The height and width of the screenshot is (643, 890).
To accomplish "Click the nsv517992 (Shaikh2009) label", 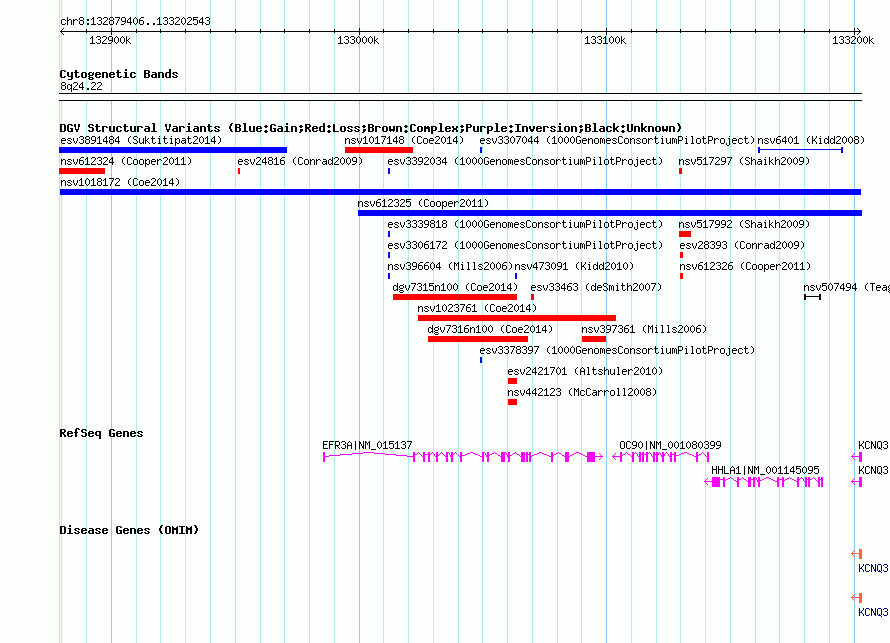I will click(744, 224).
